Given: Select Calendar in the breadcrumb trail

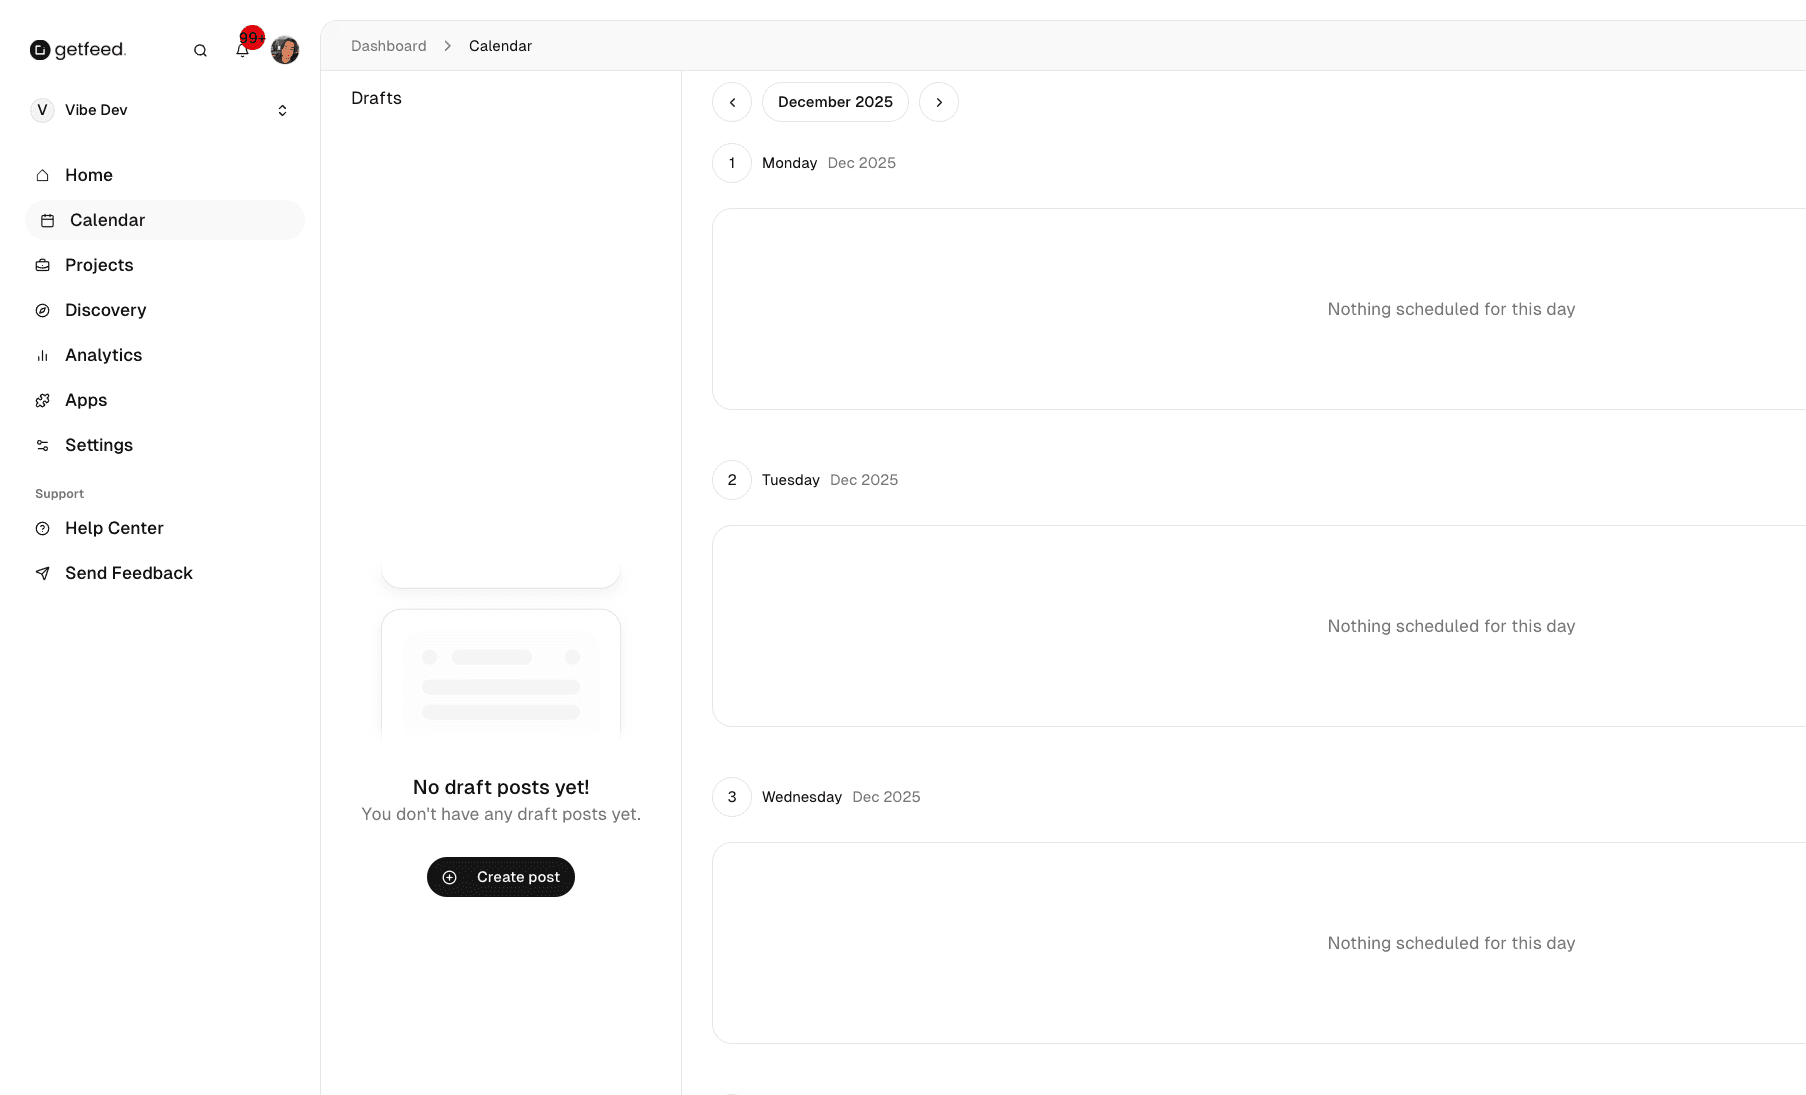Looking at the screenshot, I should tap(500, 46).
